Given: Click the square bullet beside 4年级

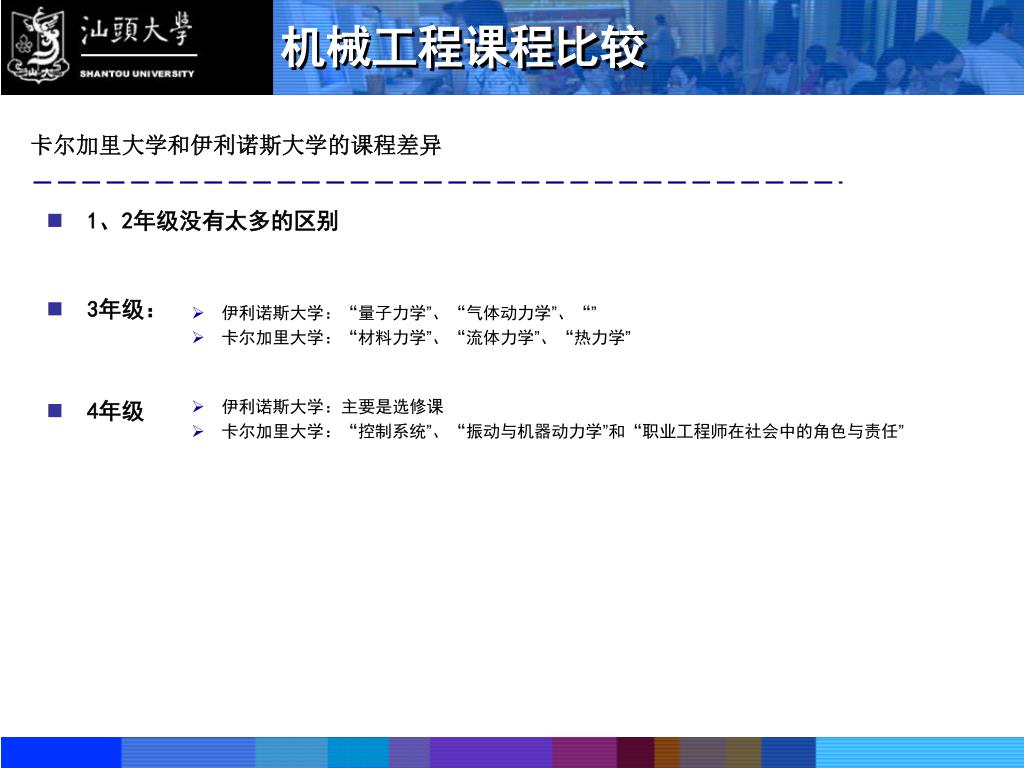Looking at the screenshot, I should pyautogui.click(x=55, y=410).
